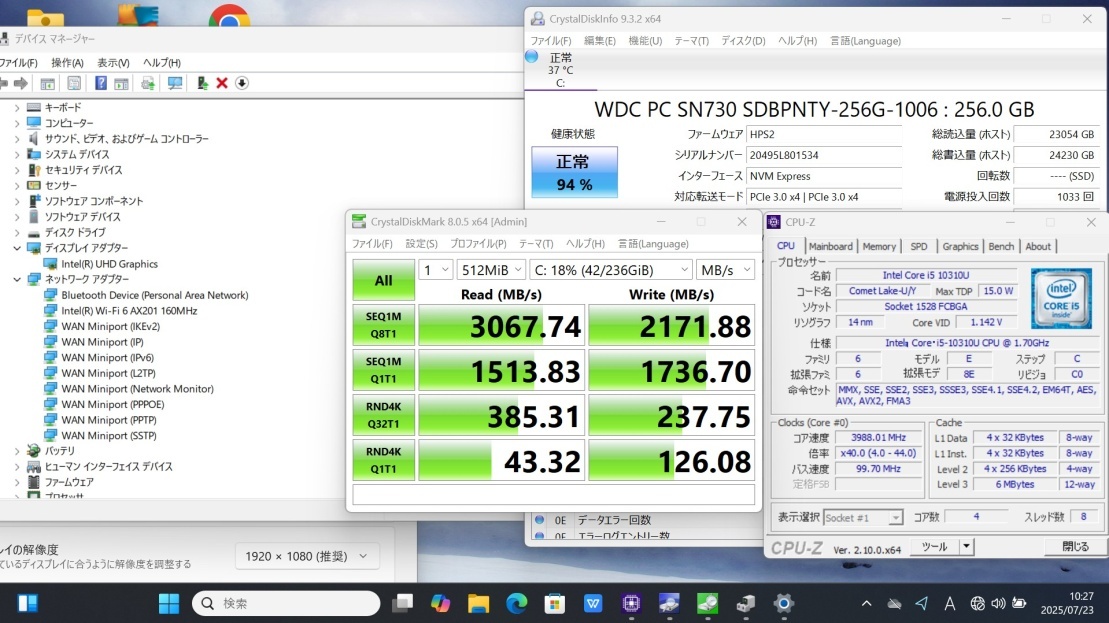Open Task View from the taskbar

402,603
